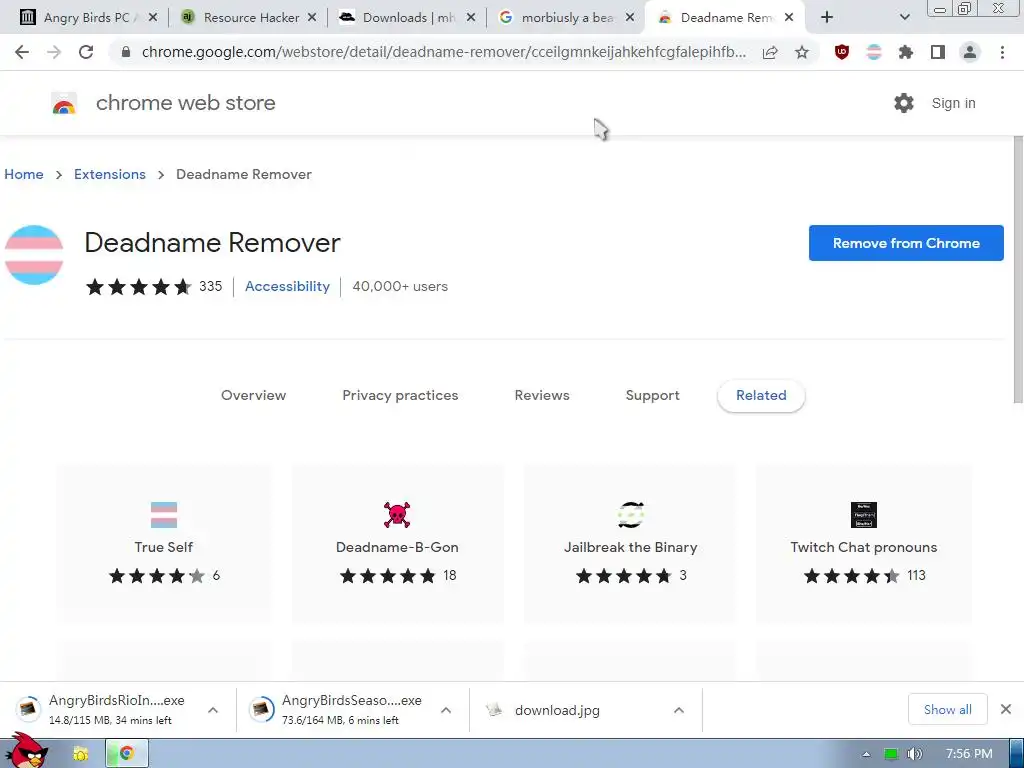
Task: Switch to the Resource Hacker tab
Action: coord(248,18)
